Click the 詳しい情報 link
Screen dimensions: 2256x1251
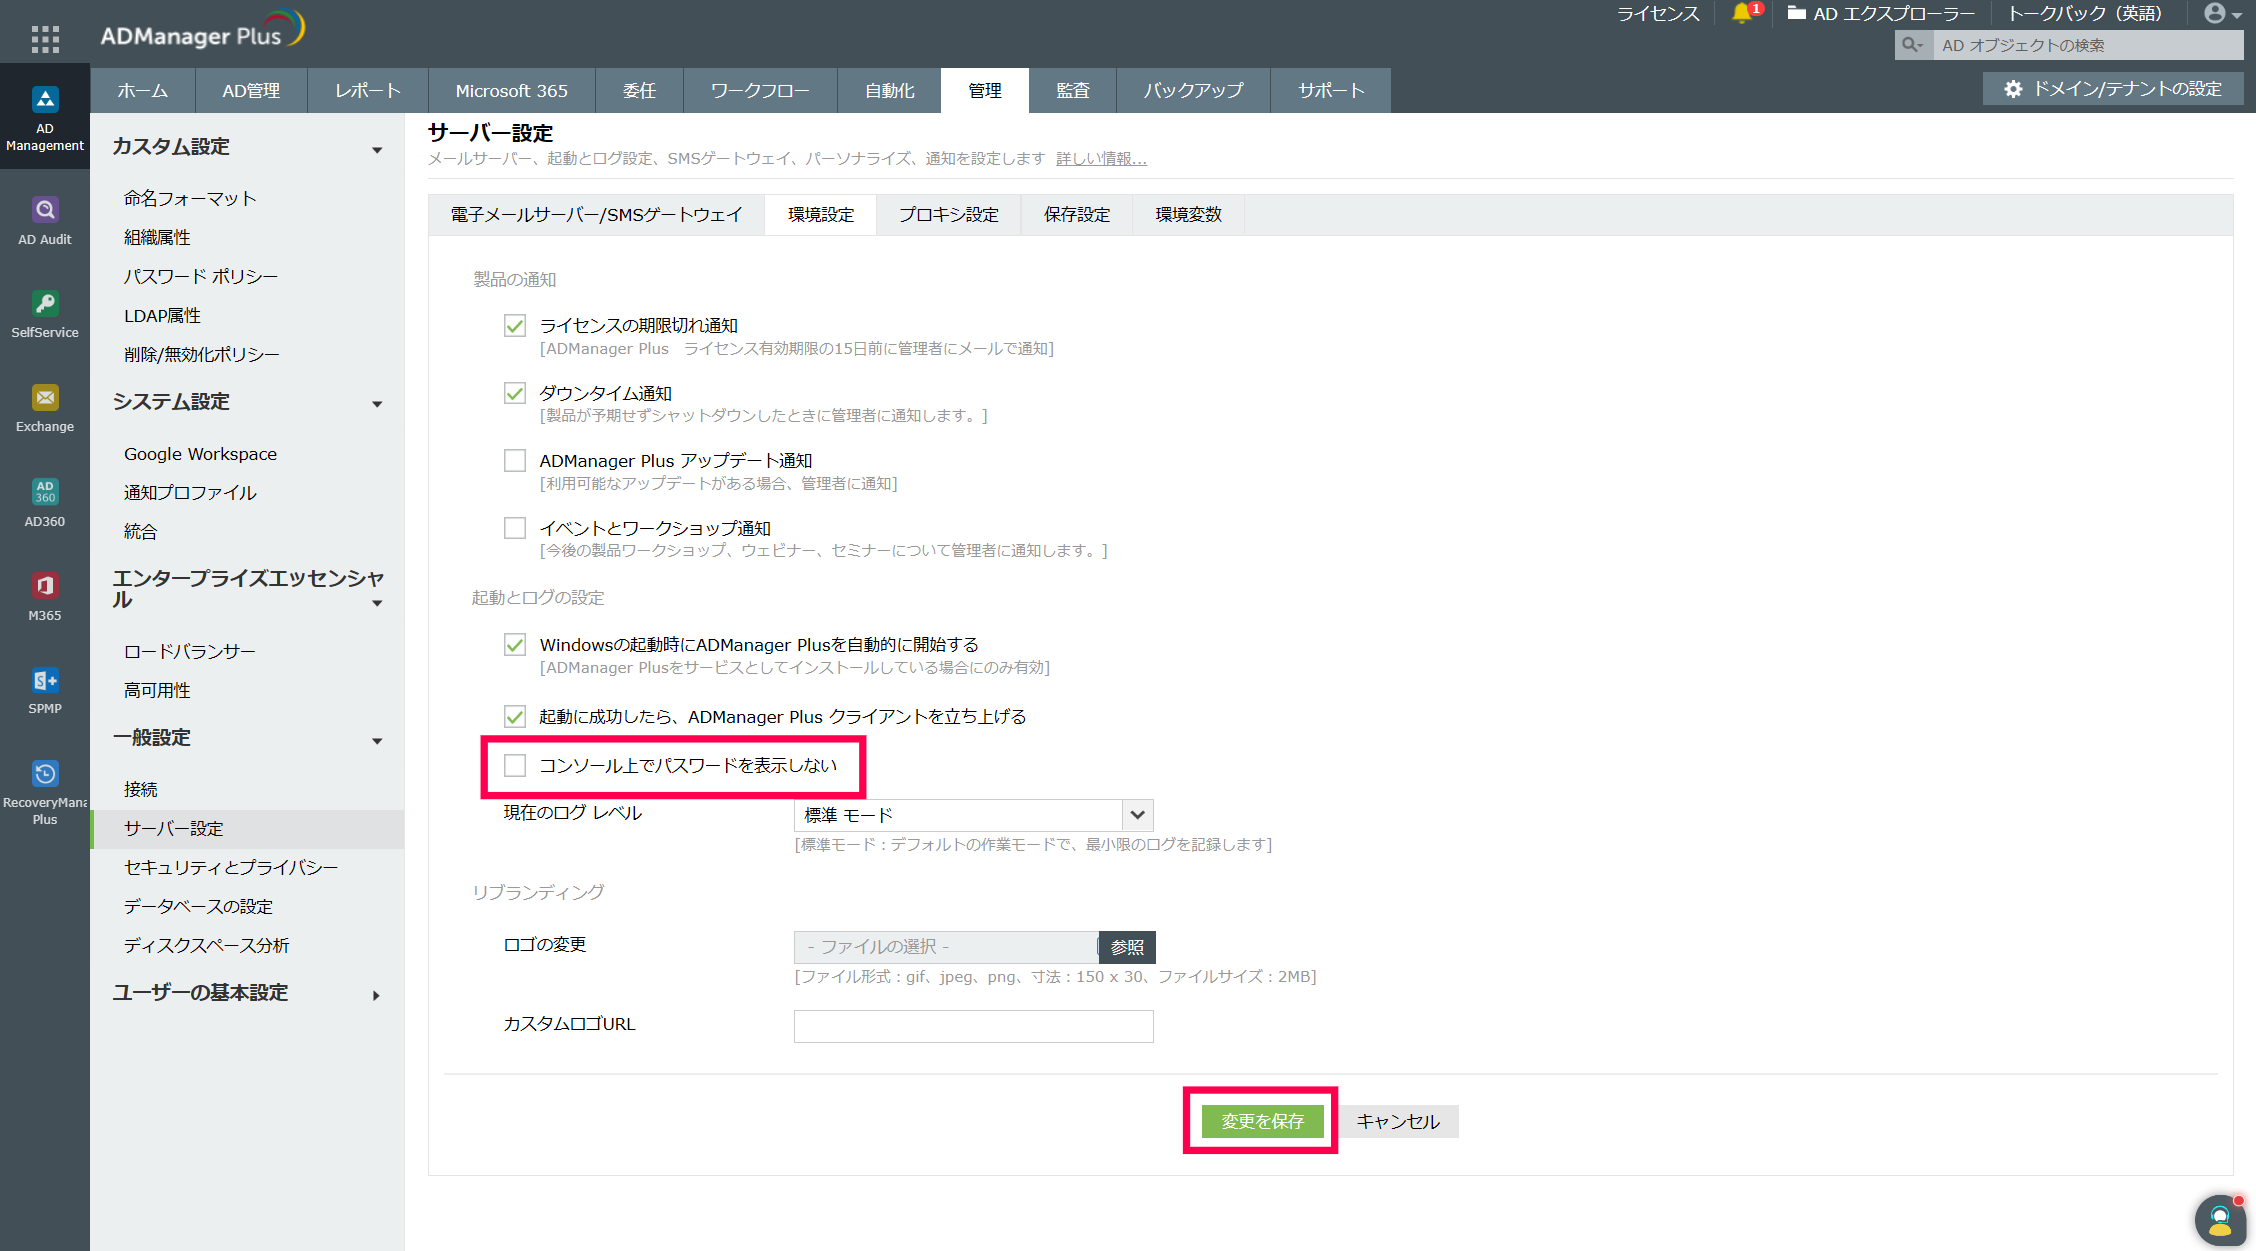(1101, 159)
